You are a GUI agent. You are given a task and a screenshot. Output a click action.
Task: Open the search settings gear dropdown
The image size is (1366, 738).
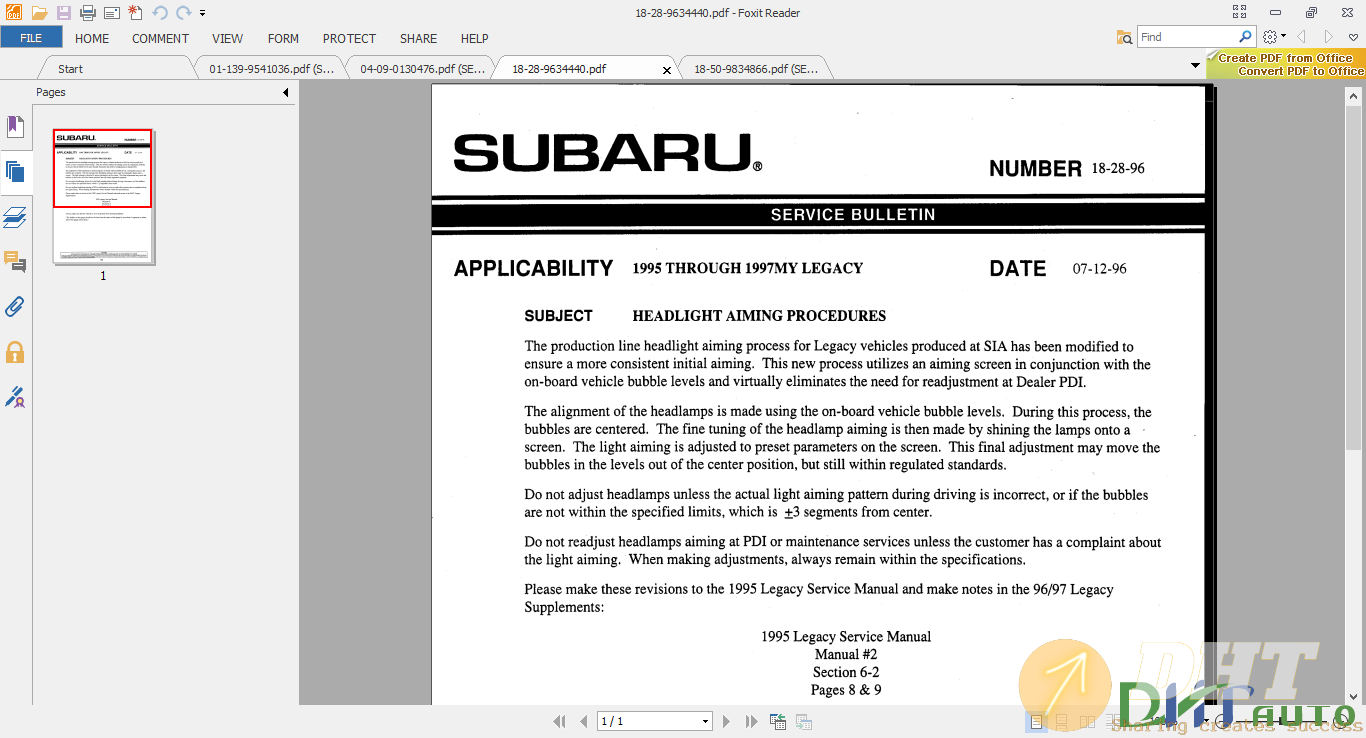click(x=1274, y=37)
